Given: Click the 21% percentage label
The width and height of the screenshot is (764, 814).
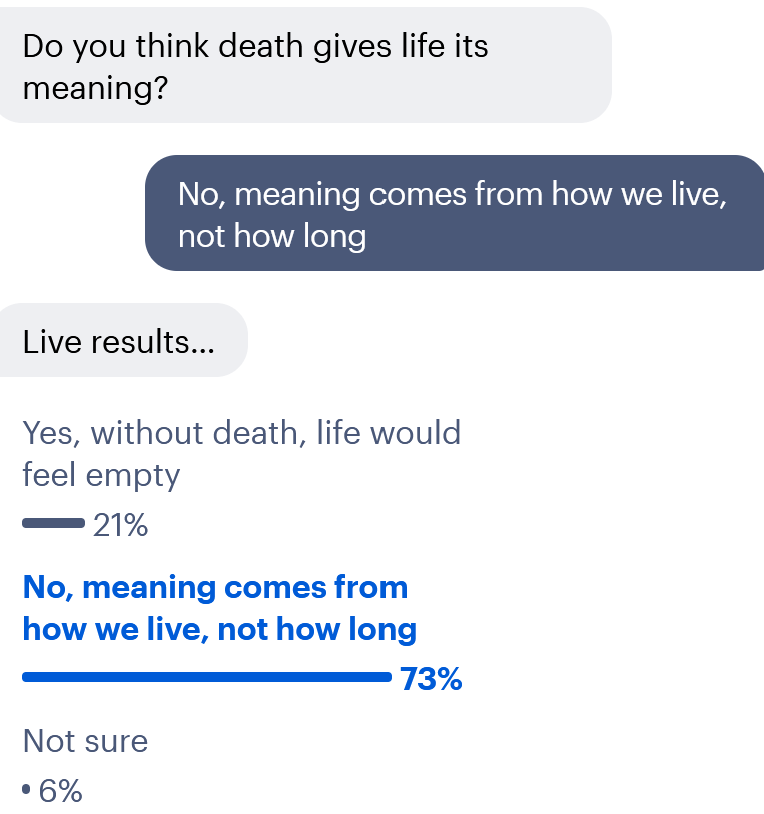Looking at the screenshot, I should click(x=120, y=525).
